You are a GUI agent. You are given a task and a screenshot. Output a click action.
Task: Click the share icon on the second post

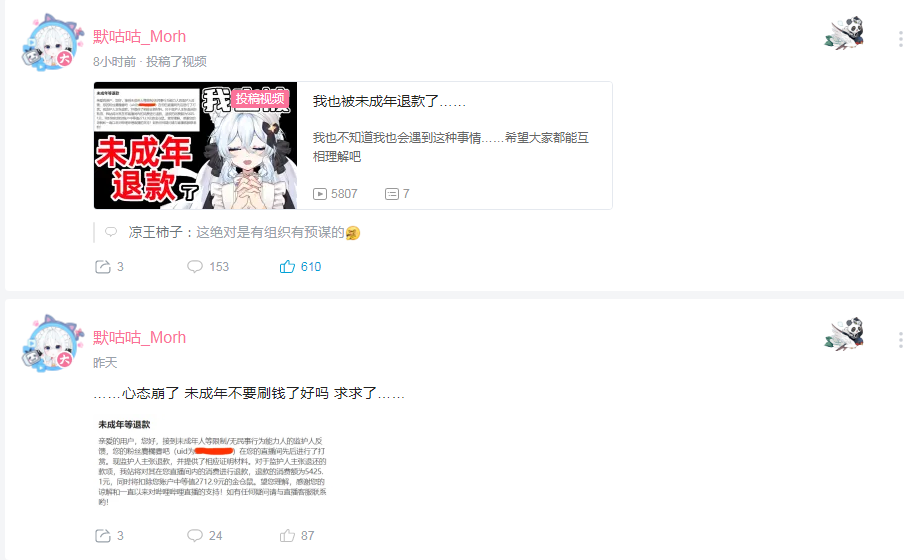103,536
